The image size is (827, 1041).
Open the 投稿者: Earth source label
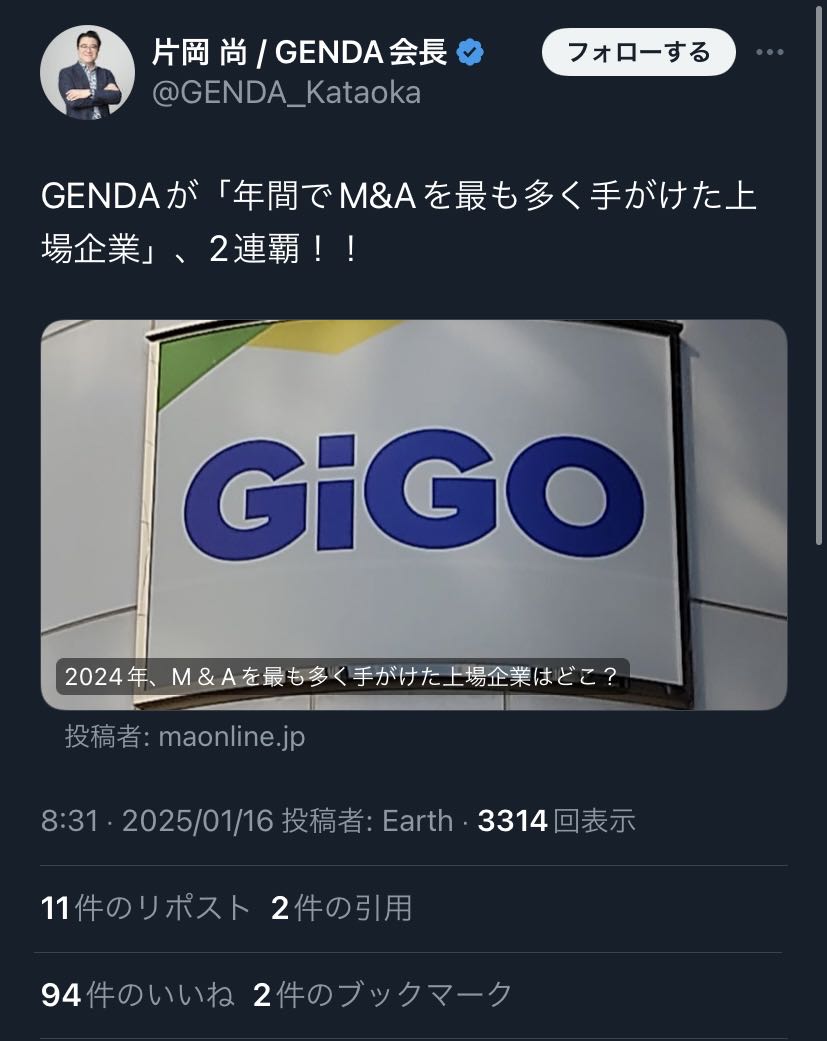[x=367, y=821]
